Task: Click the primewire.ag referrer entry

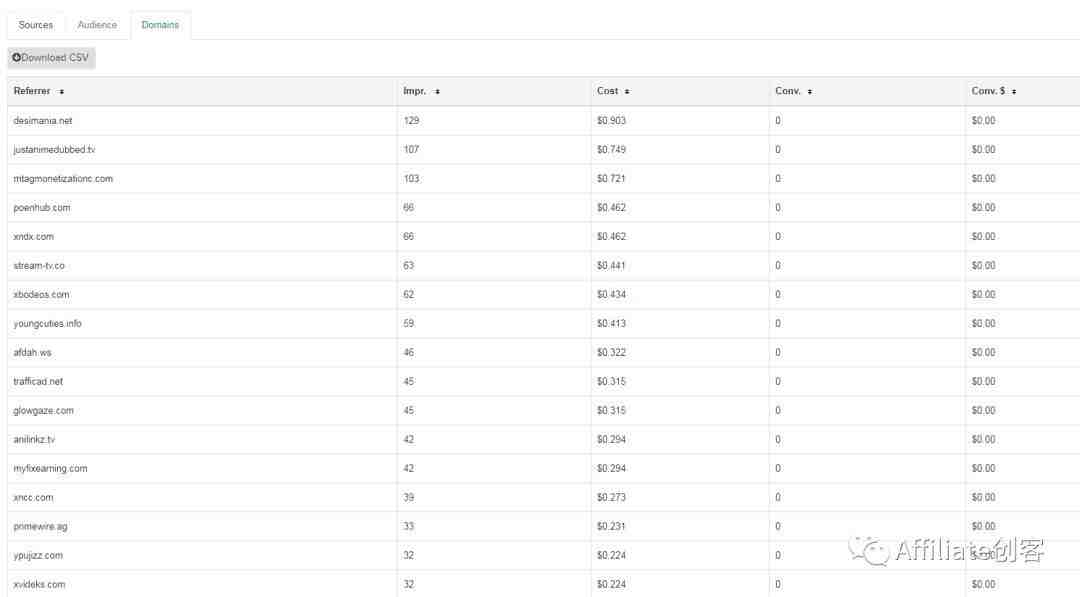Action: point(40,526)
